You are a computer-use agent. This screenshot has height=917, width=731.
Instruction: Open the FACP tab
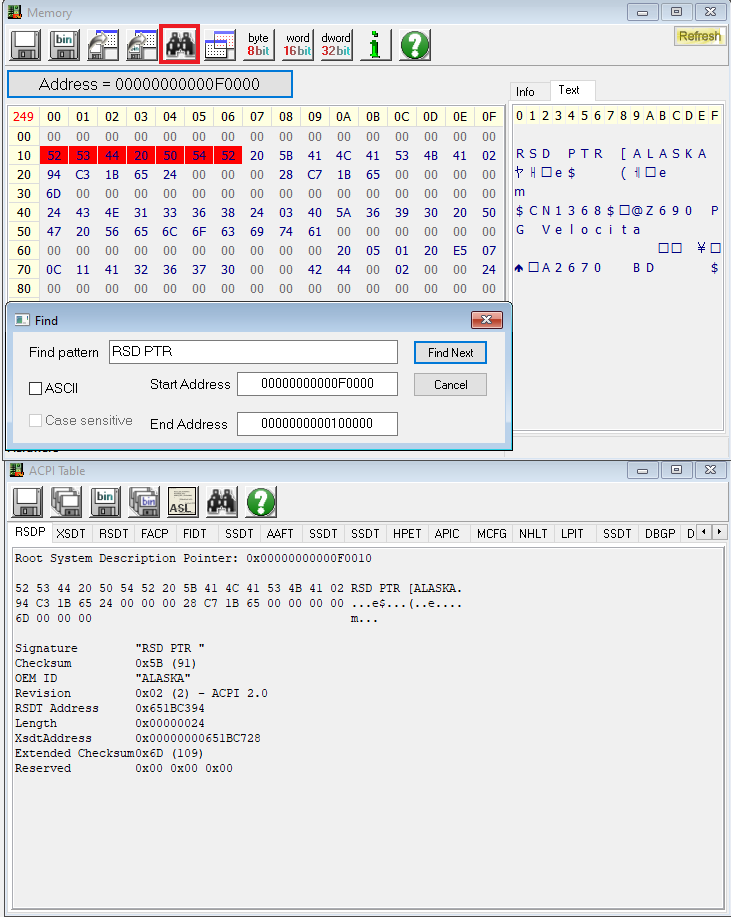[155, 533]
